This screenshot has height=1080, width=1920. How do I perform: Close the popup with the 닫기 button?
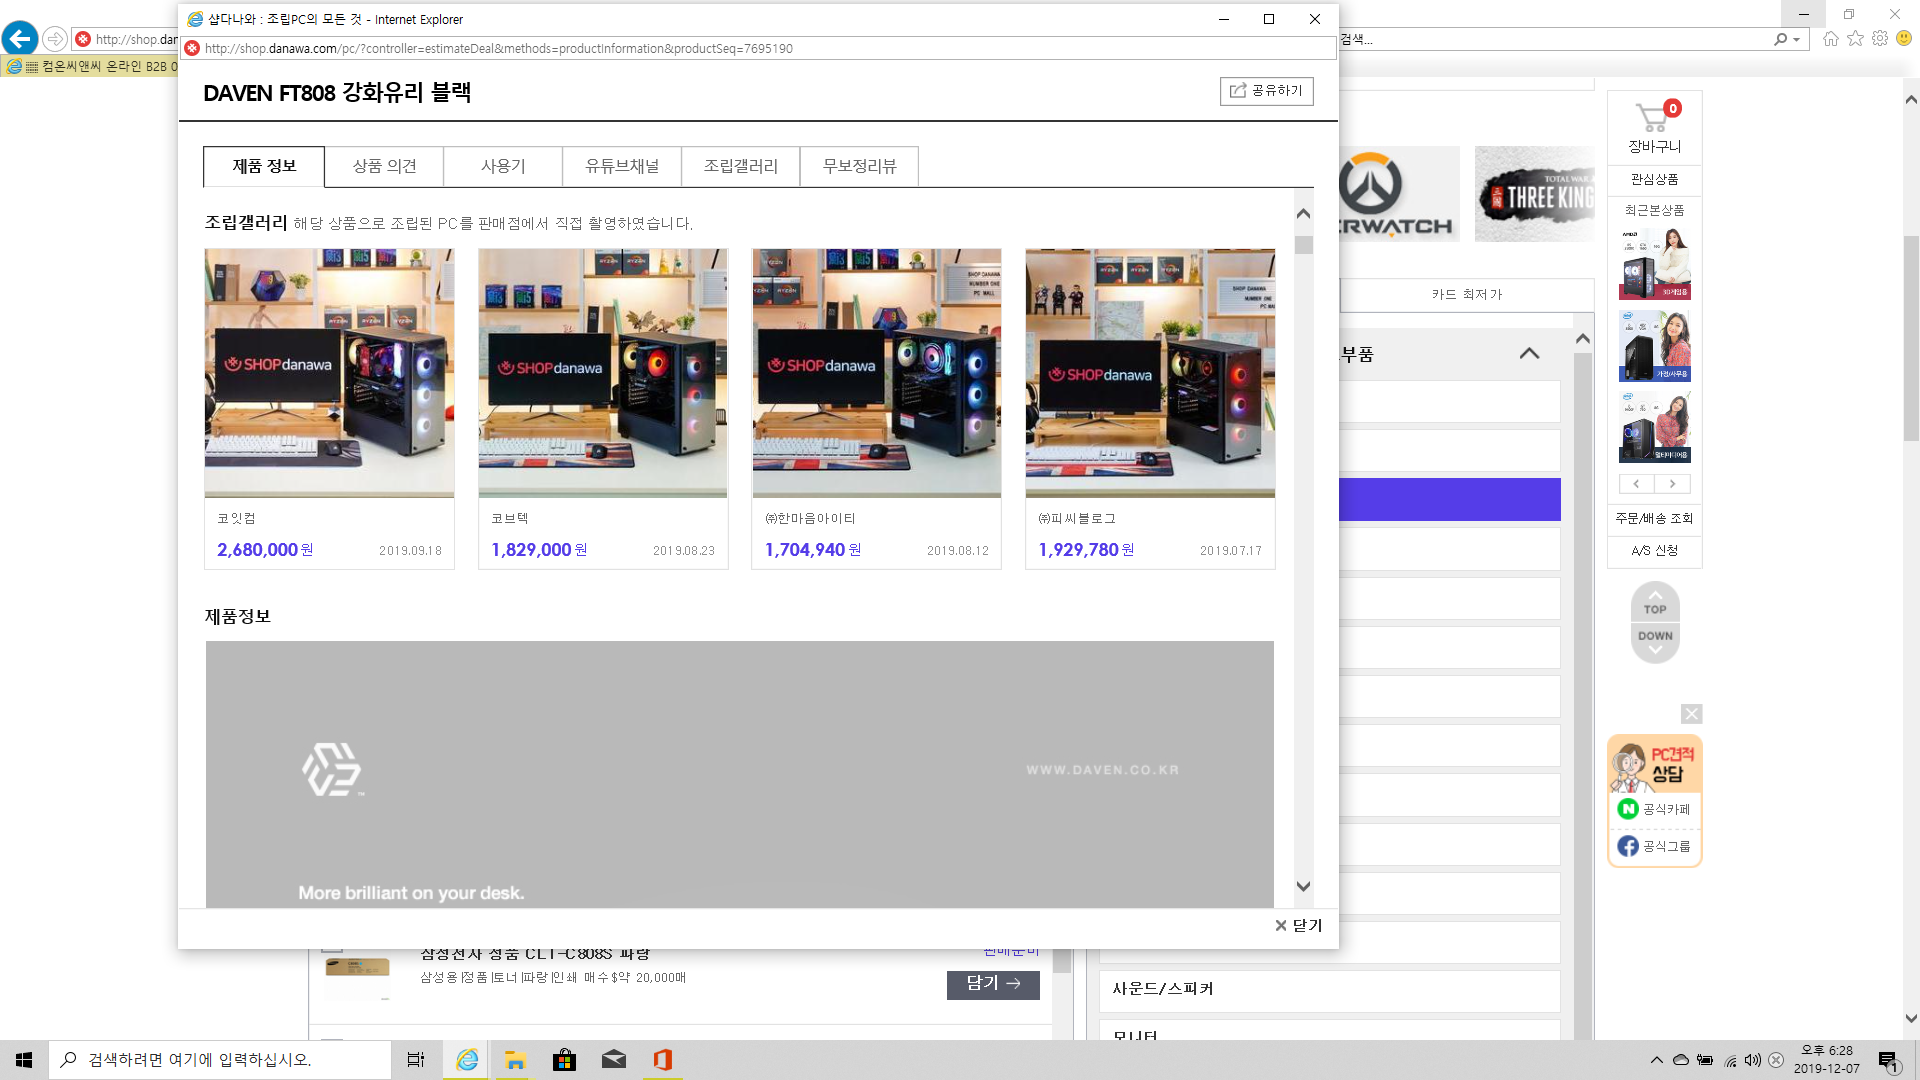click(x=1298, y=926)
